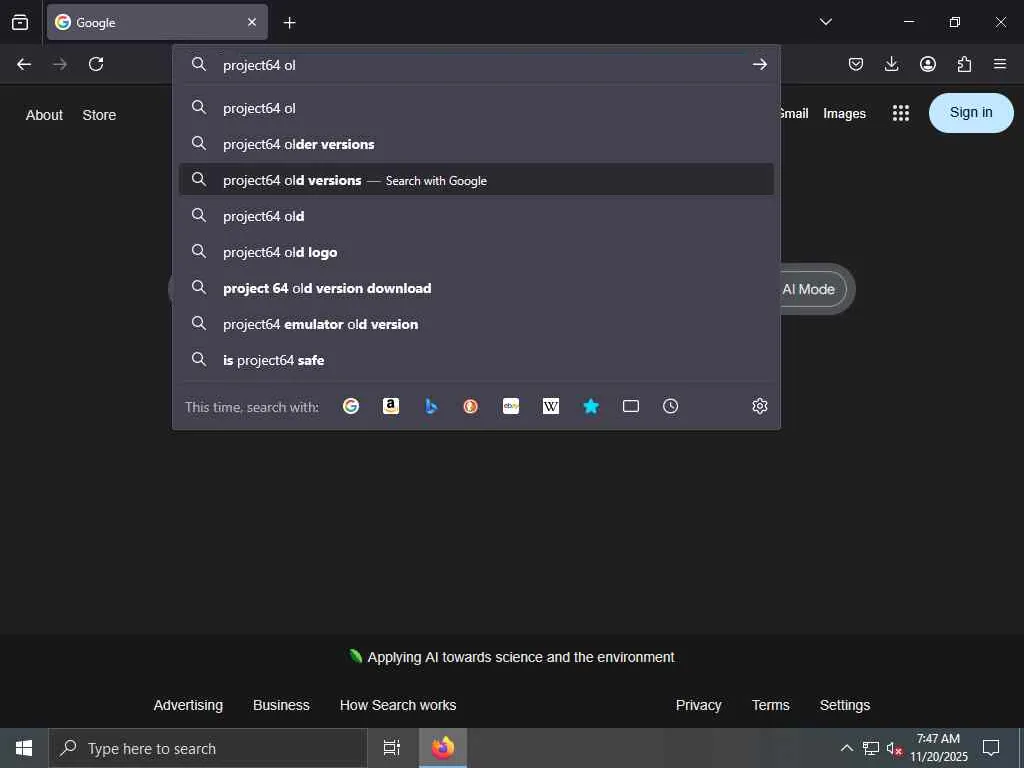Open the Firefox account menu
The height and width of the screenshot is (768, 1024).
pyautogui.click(x=928, y=64)
